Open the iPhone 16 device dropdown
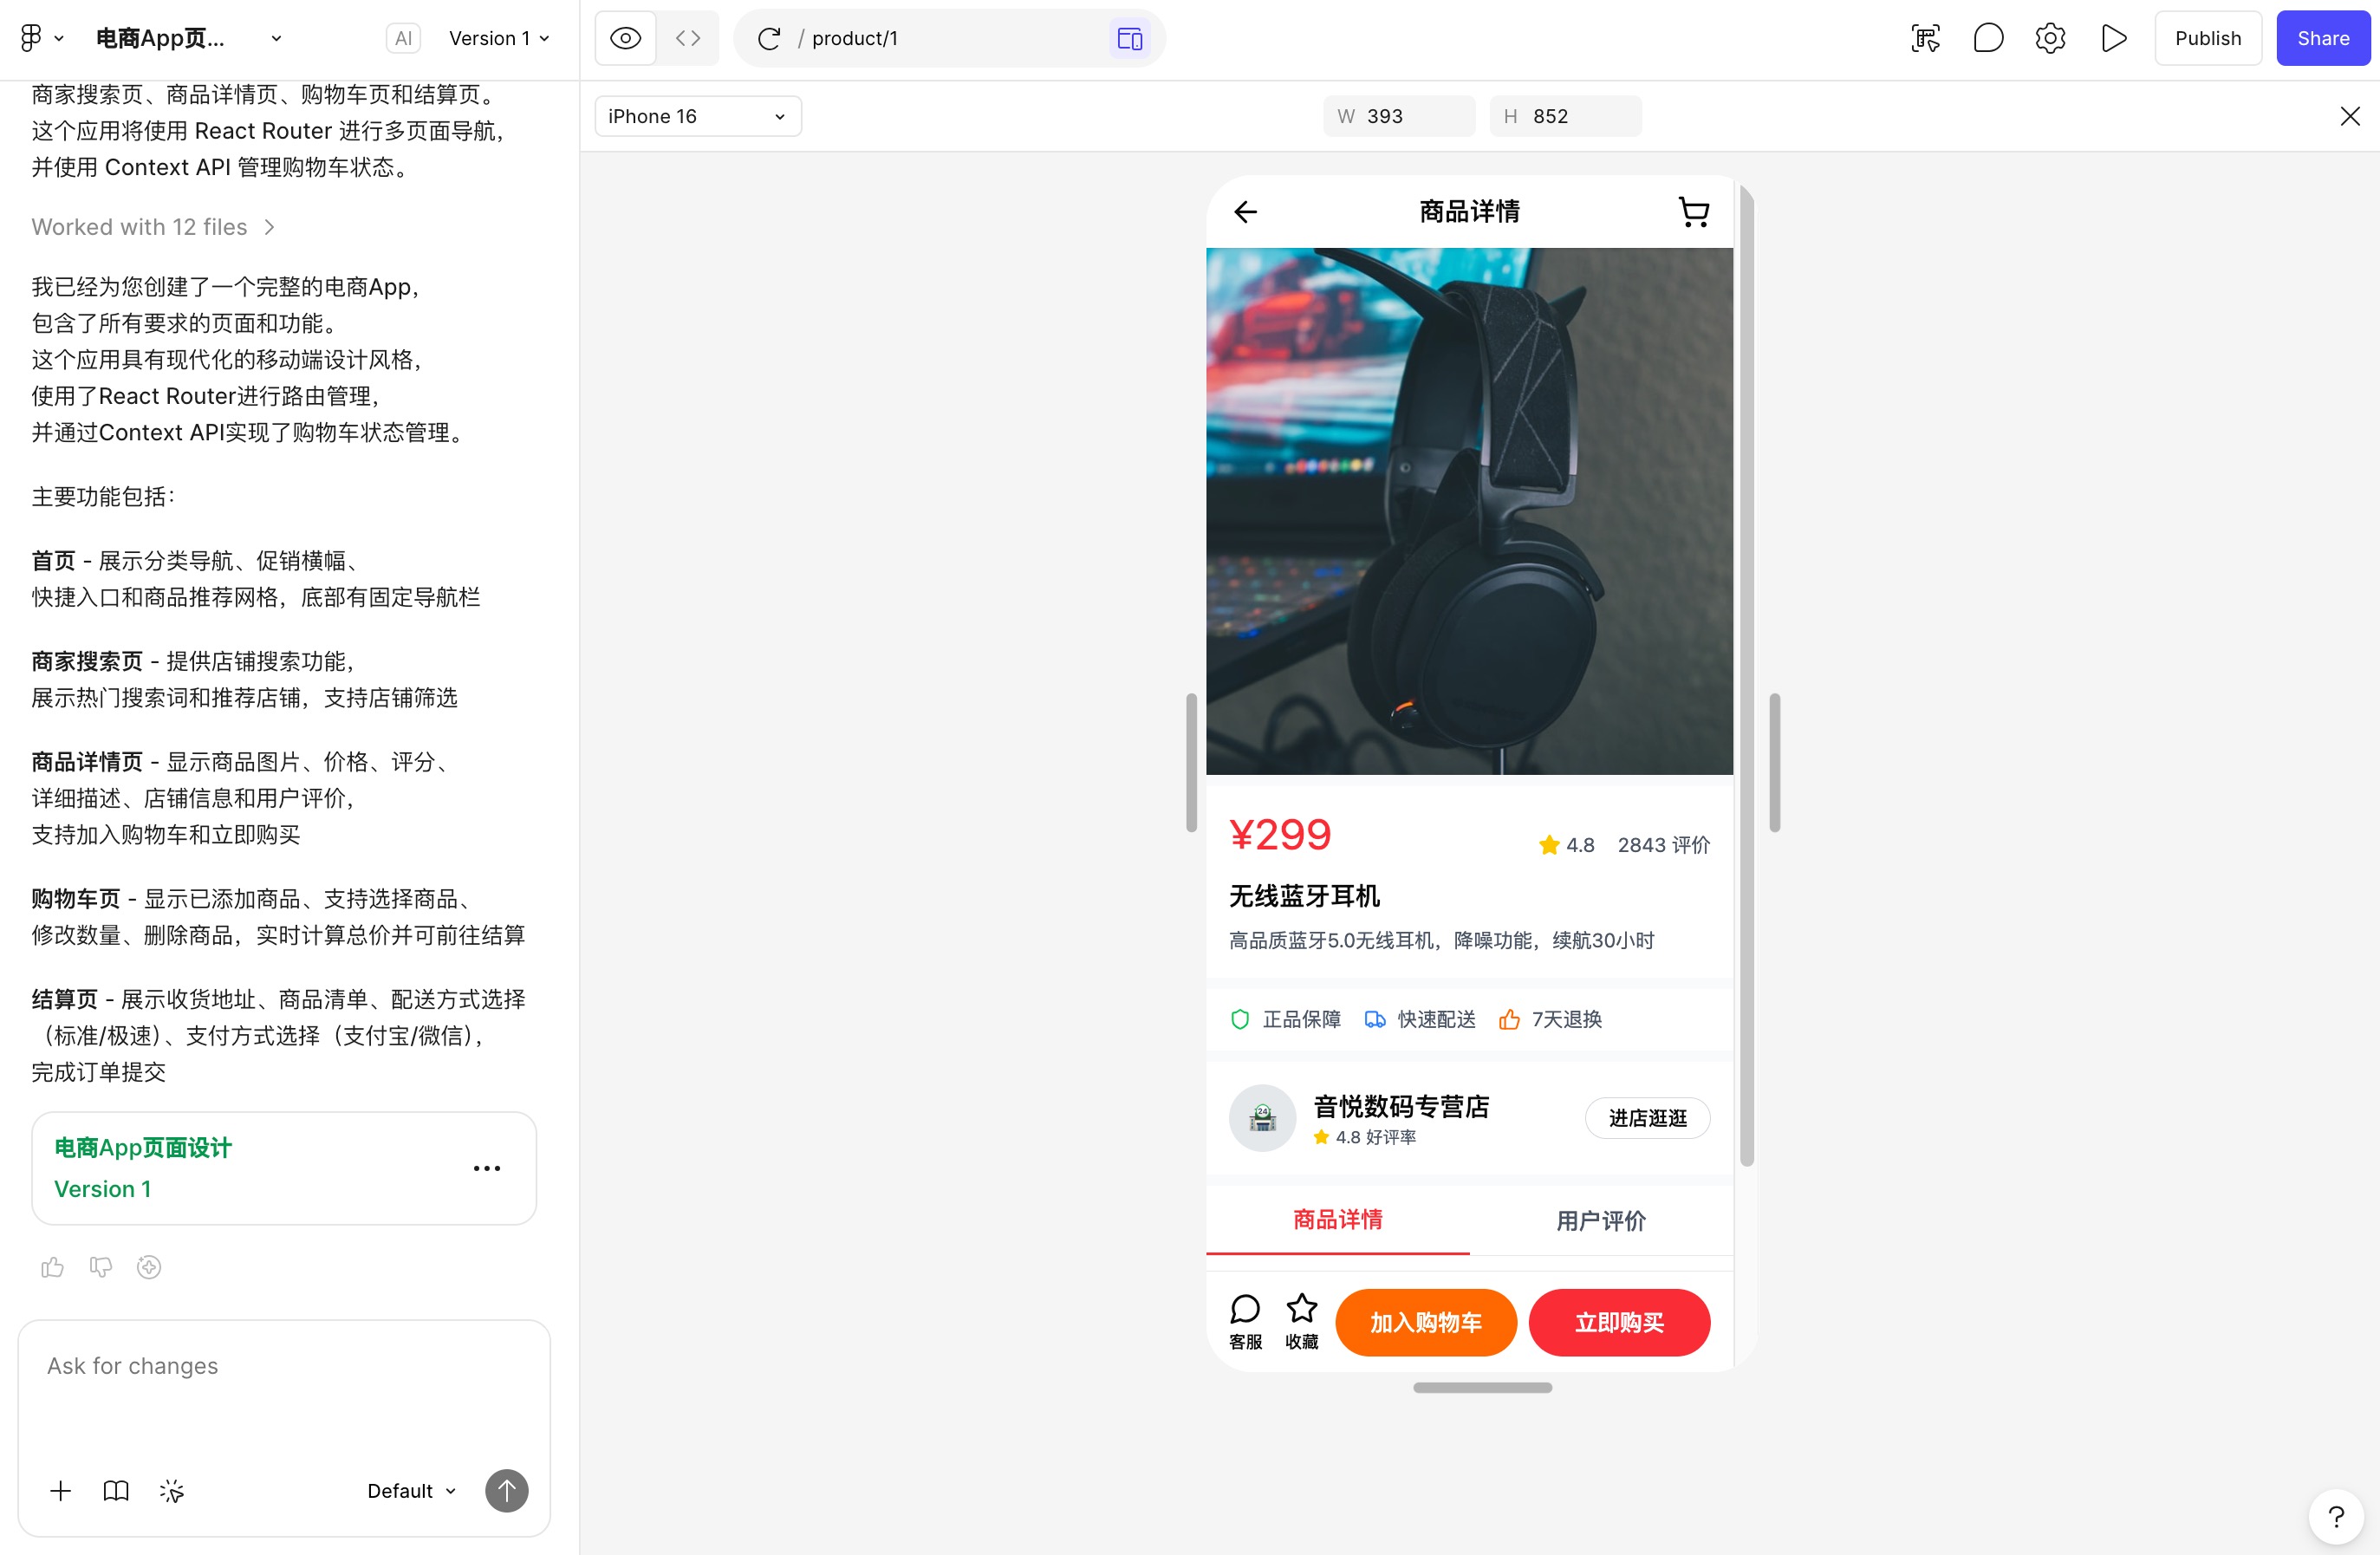2380x1555 pixels. click(x=698, y=116)
